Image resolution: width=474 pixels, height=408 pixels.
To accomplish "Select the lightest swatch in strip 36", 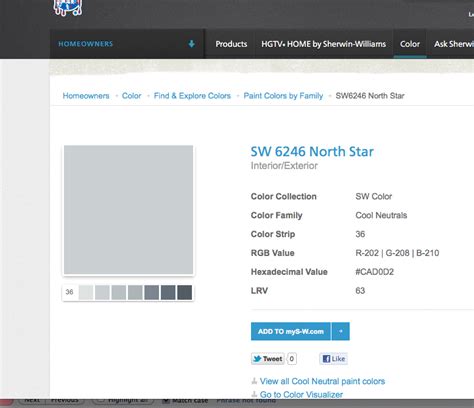I will tap(86, 292).
